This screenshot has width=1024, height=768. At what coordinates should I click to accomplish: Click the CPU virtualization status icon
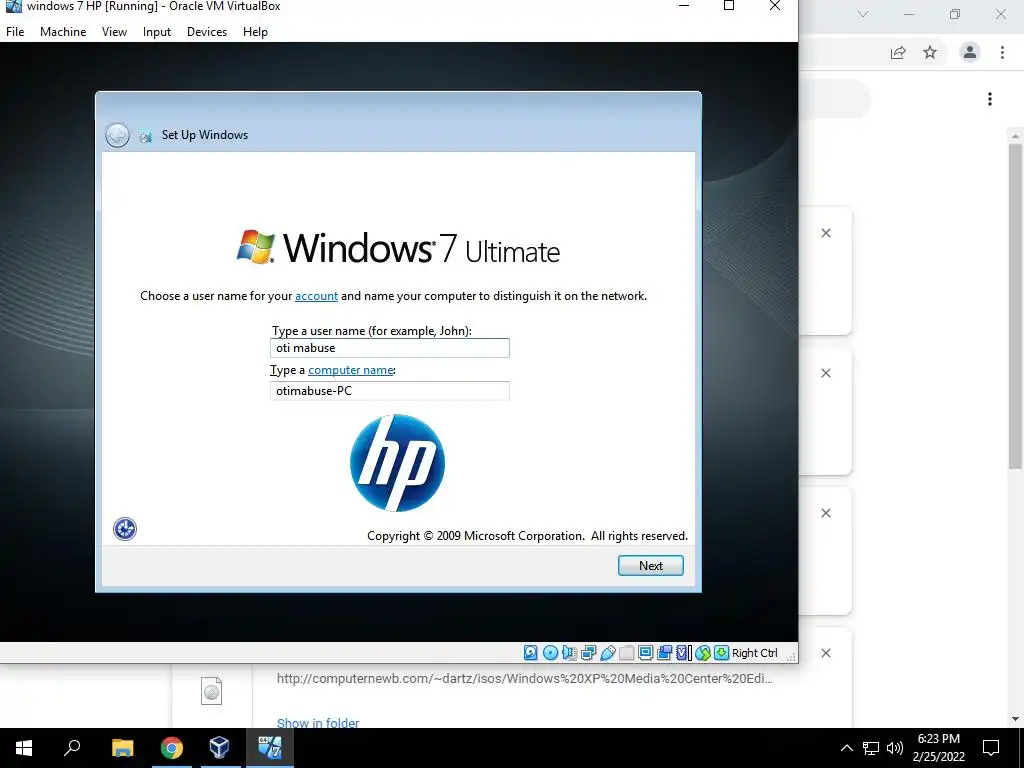pos(684,652)
